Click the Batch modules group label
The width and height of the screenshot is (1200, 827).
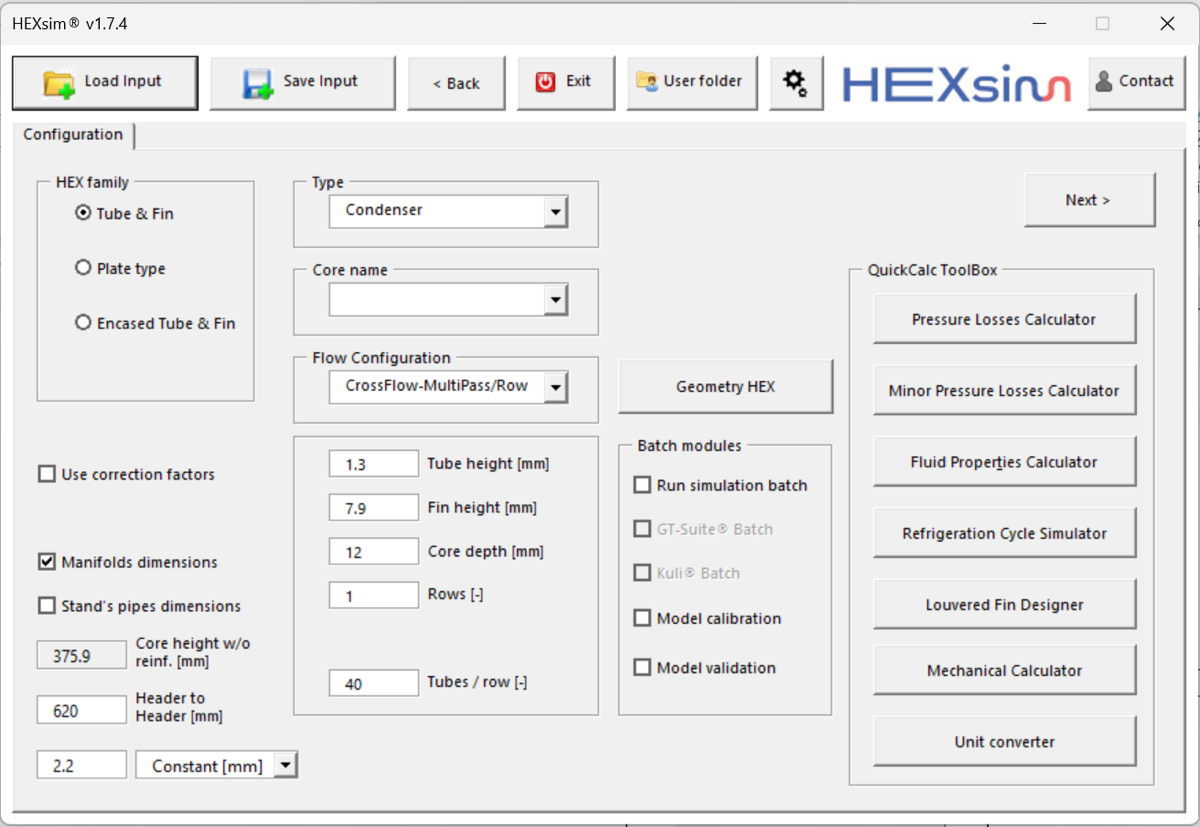pos(689,445)
